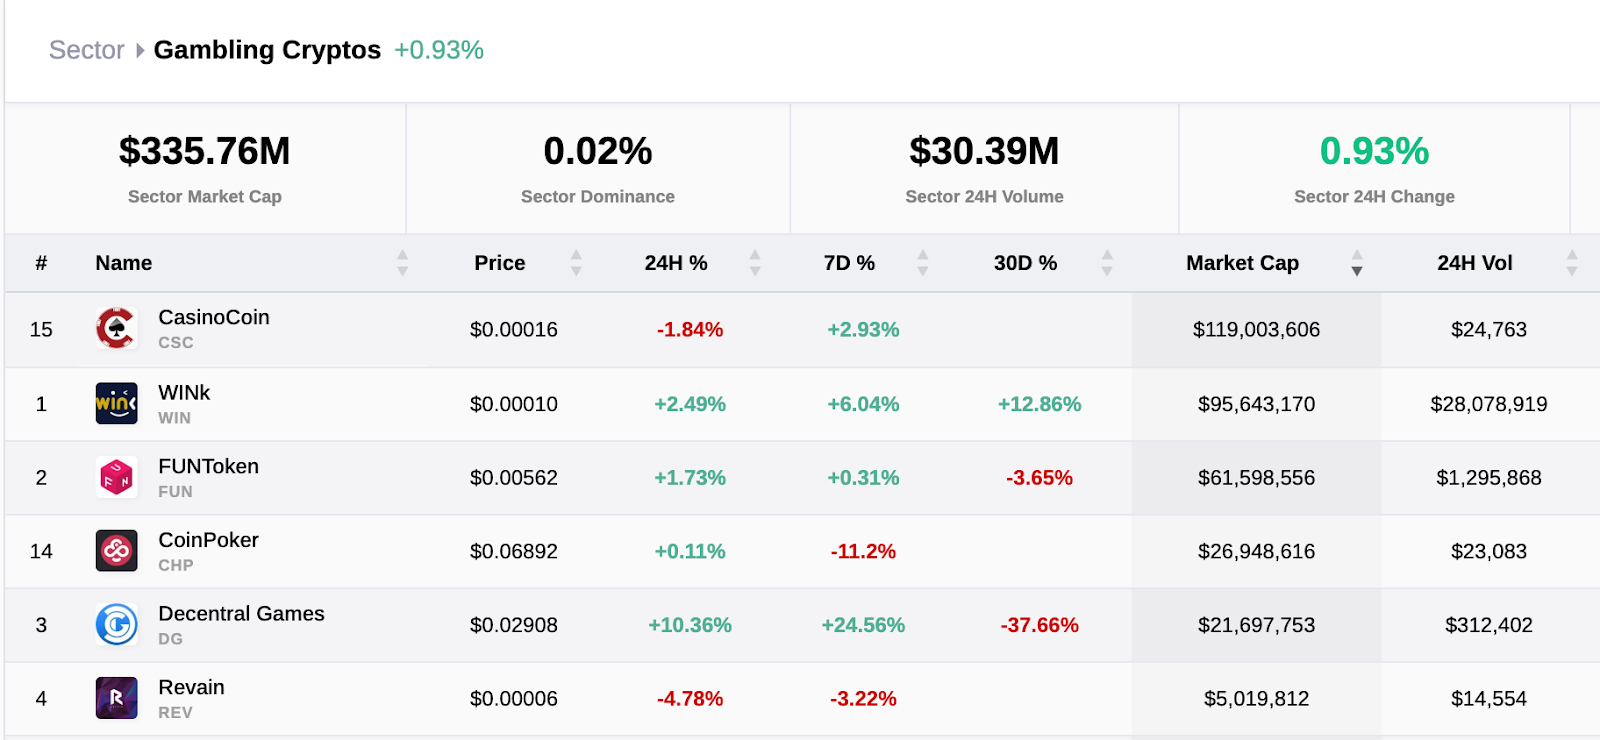
Task: Select the CoinPoker logo icon
Action: (x=116, y=551)
